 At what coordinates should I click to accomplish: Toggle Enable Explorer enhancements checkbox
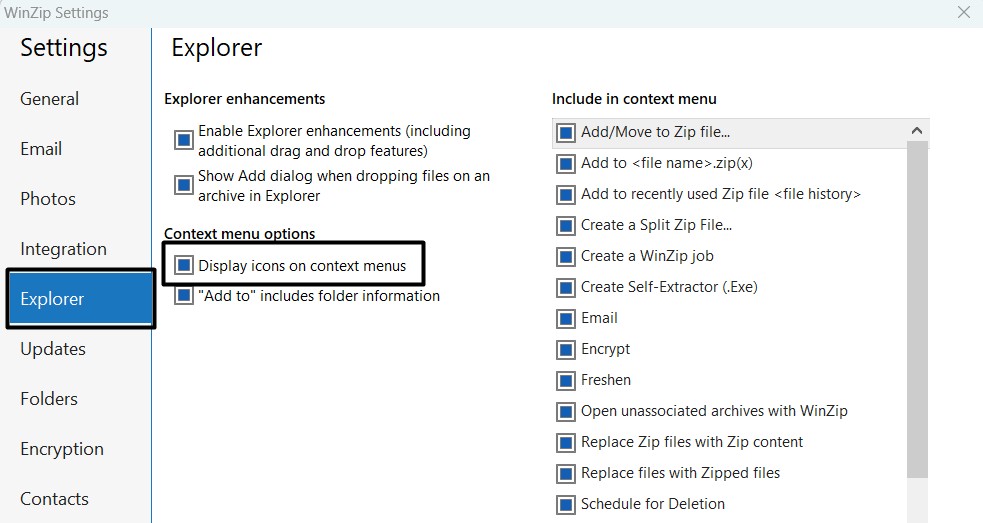tap(183, 140)
